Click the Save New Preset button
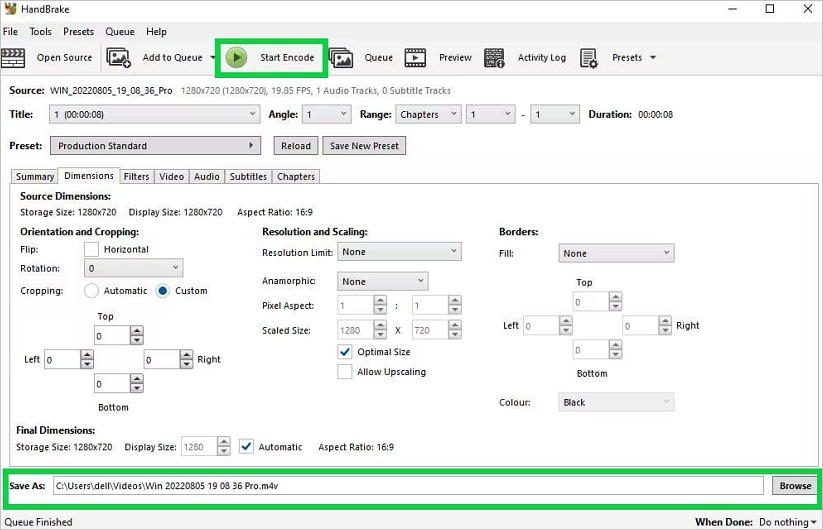The image size is (823, 530). [x=364, y=146]
